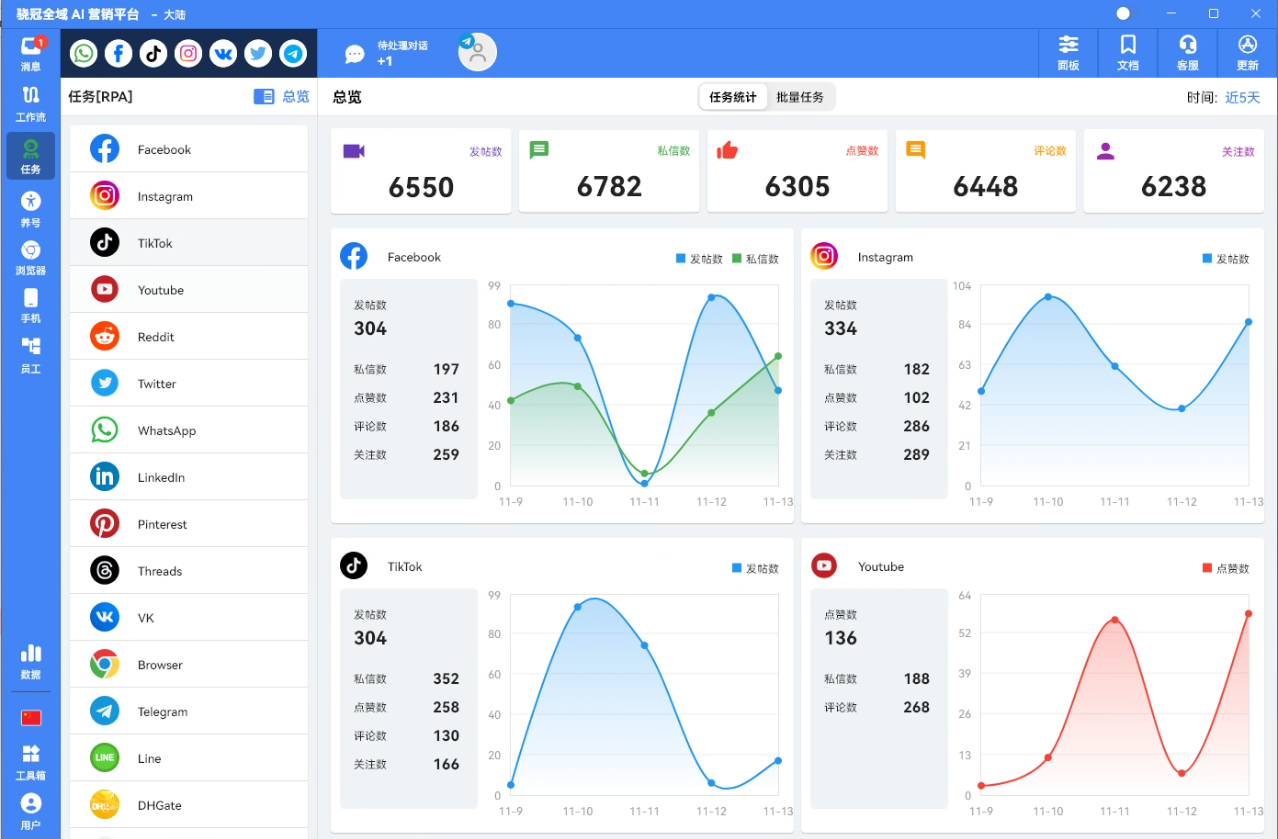This screenshot has height=839, width=1278.
Task: Click the Telegram icon in top bar
Action: tap(293, 53)
